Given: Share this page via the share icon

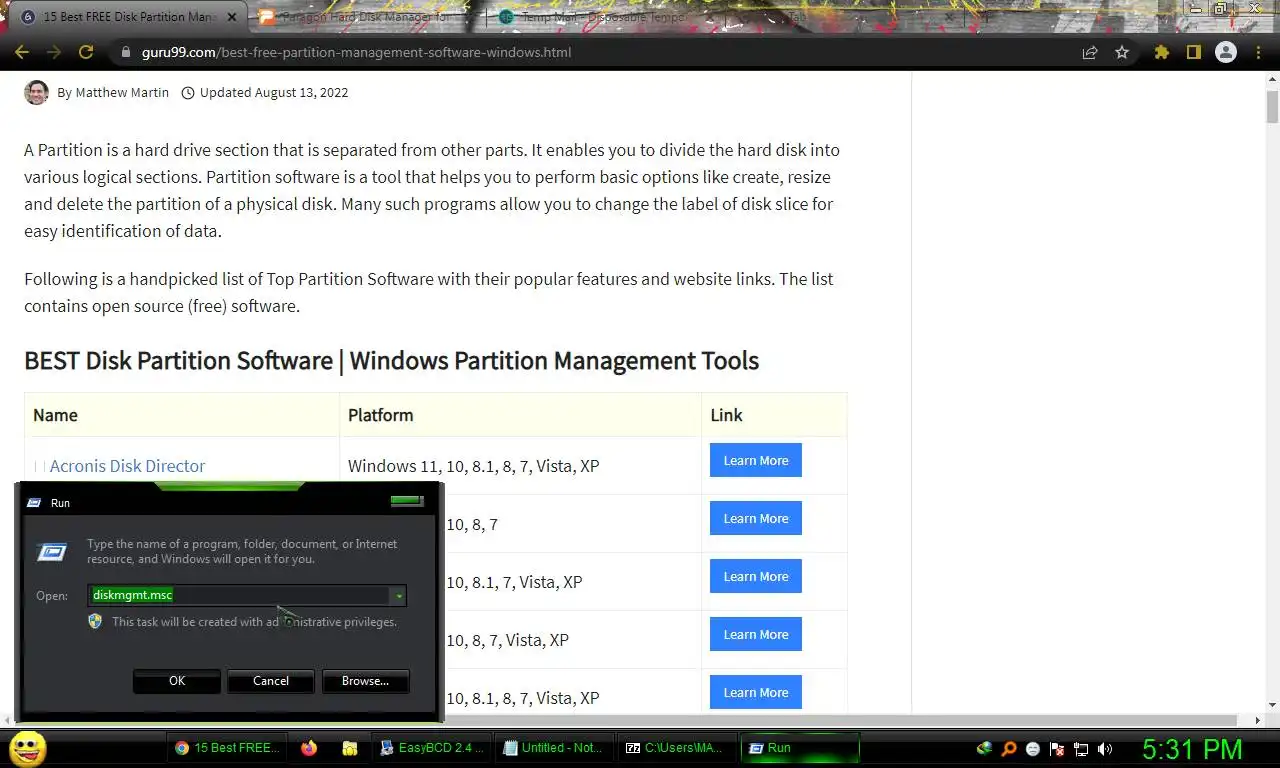Looking at the screenshot, I should pos(1090,52).
